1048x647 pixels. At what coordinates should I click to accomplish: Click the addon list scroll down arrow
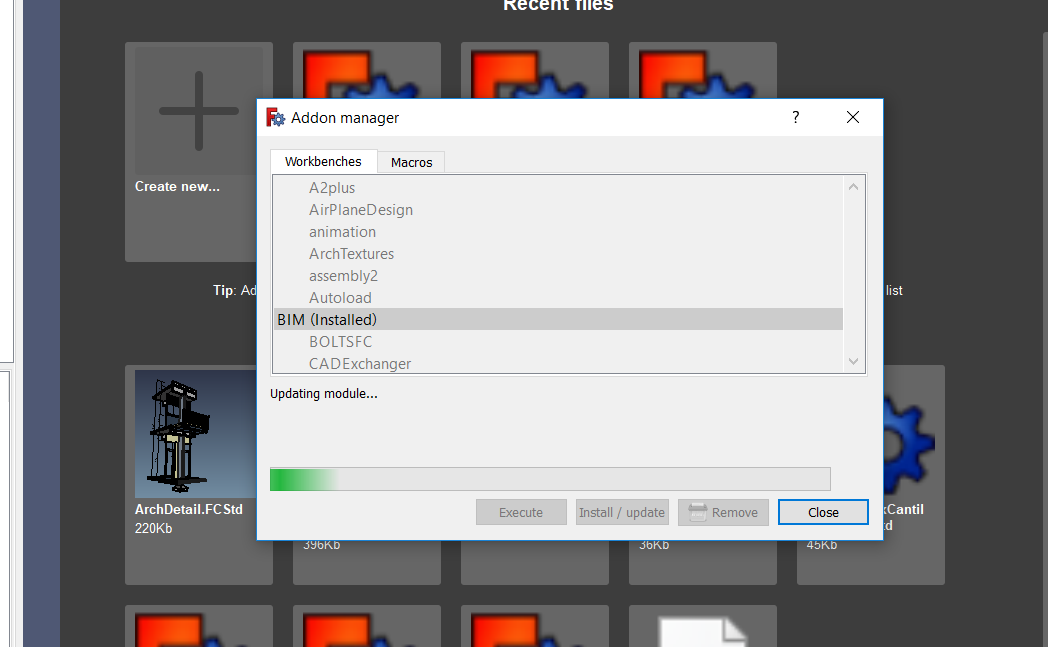pyautogui.click(x=854, y=362)
